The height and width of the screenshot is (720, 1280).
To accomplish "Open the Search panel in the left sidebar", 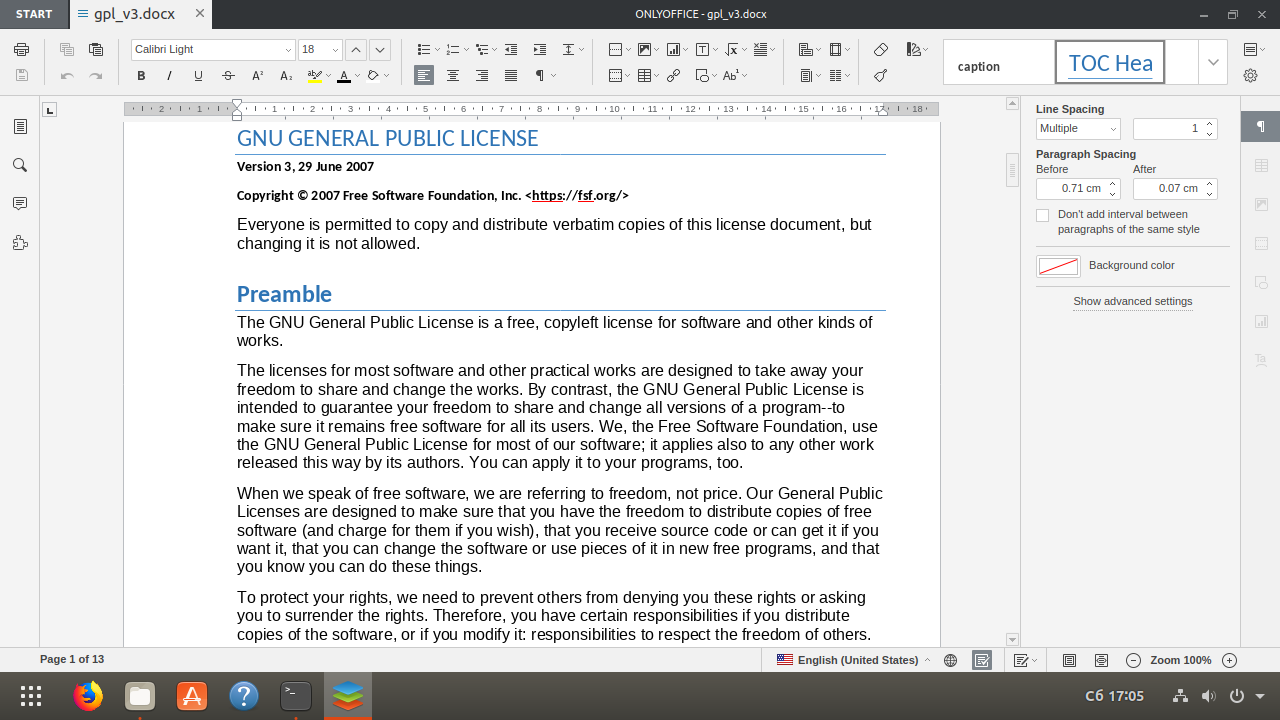I will [x=20, y=165].
